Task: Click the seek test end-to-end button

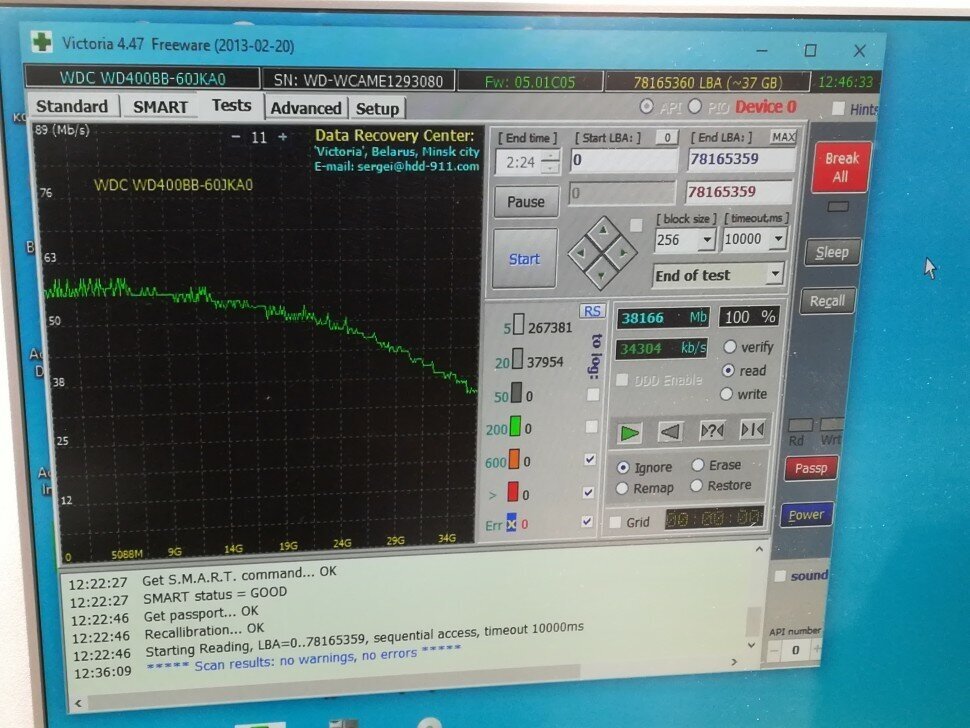Action: 752,429
